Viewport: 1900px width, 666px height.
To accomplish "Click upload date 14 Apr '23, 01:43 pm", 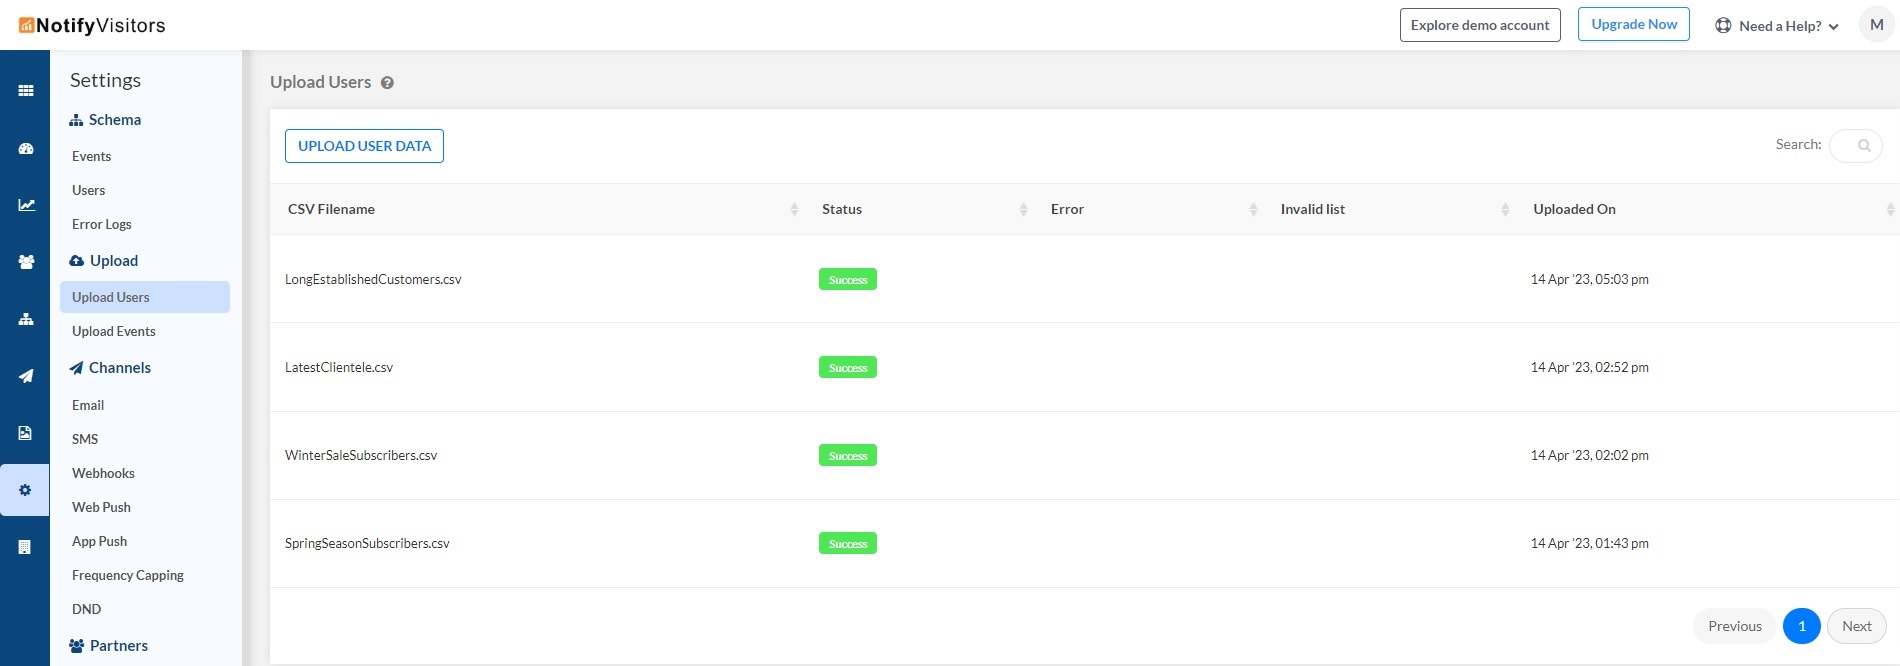I will (1589, 543).
